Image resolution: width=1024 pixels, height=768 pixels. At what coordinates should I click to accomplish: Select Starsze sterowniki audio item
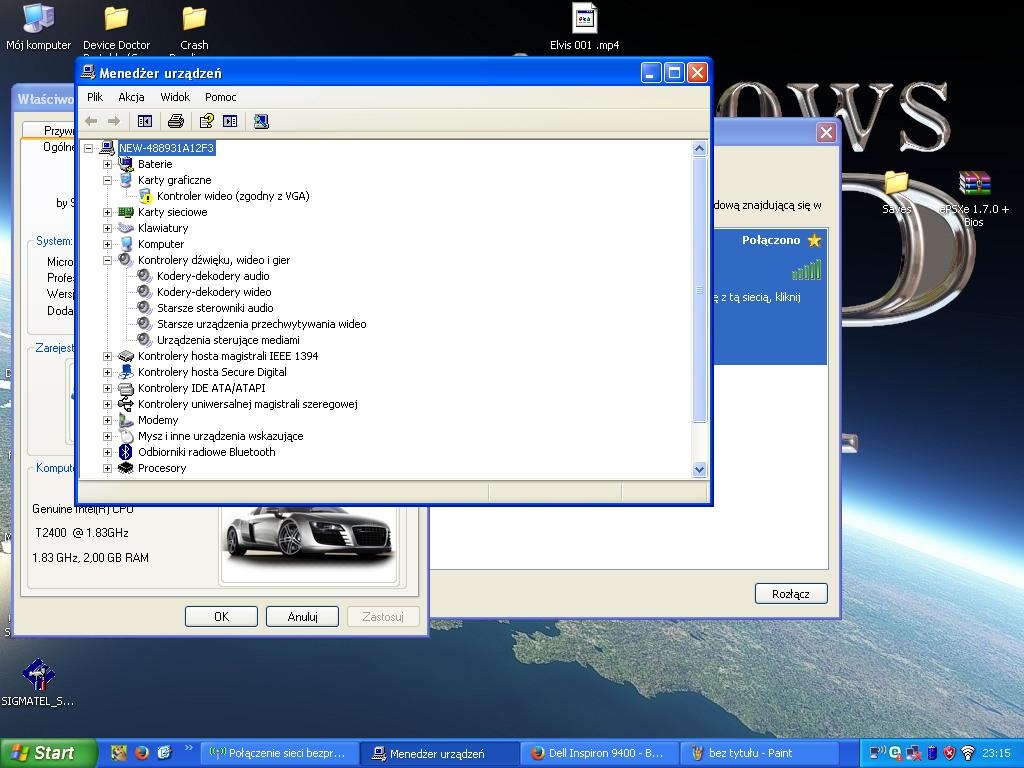point(215,308)
